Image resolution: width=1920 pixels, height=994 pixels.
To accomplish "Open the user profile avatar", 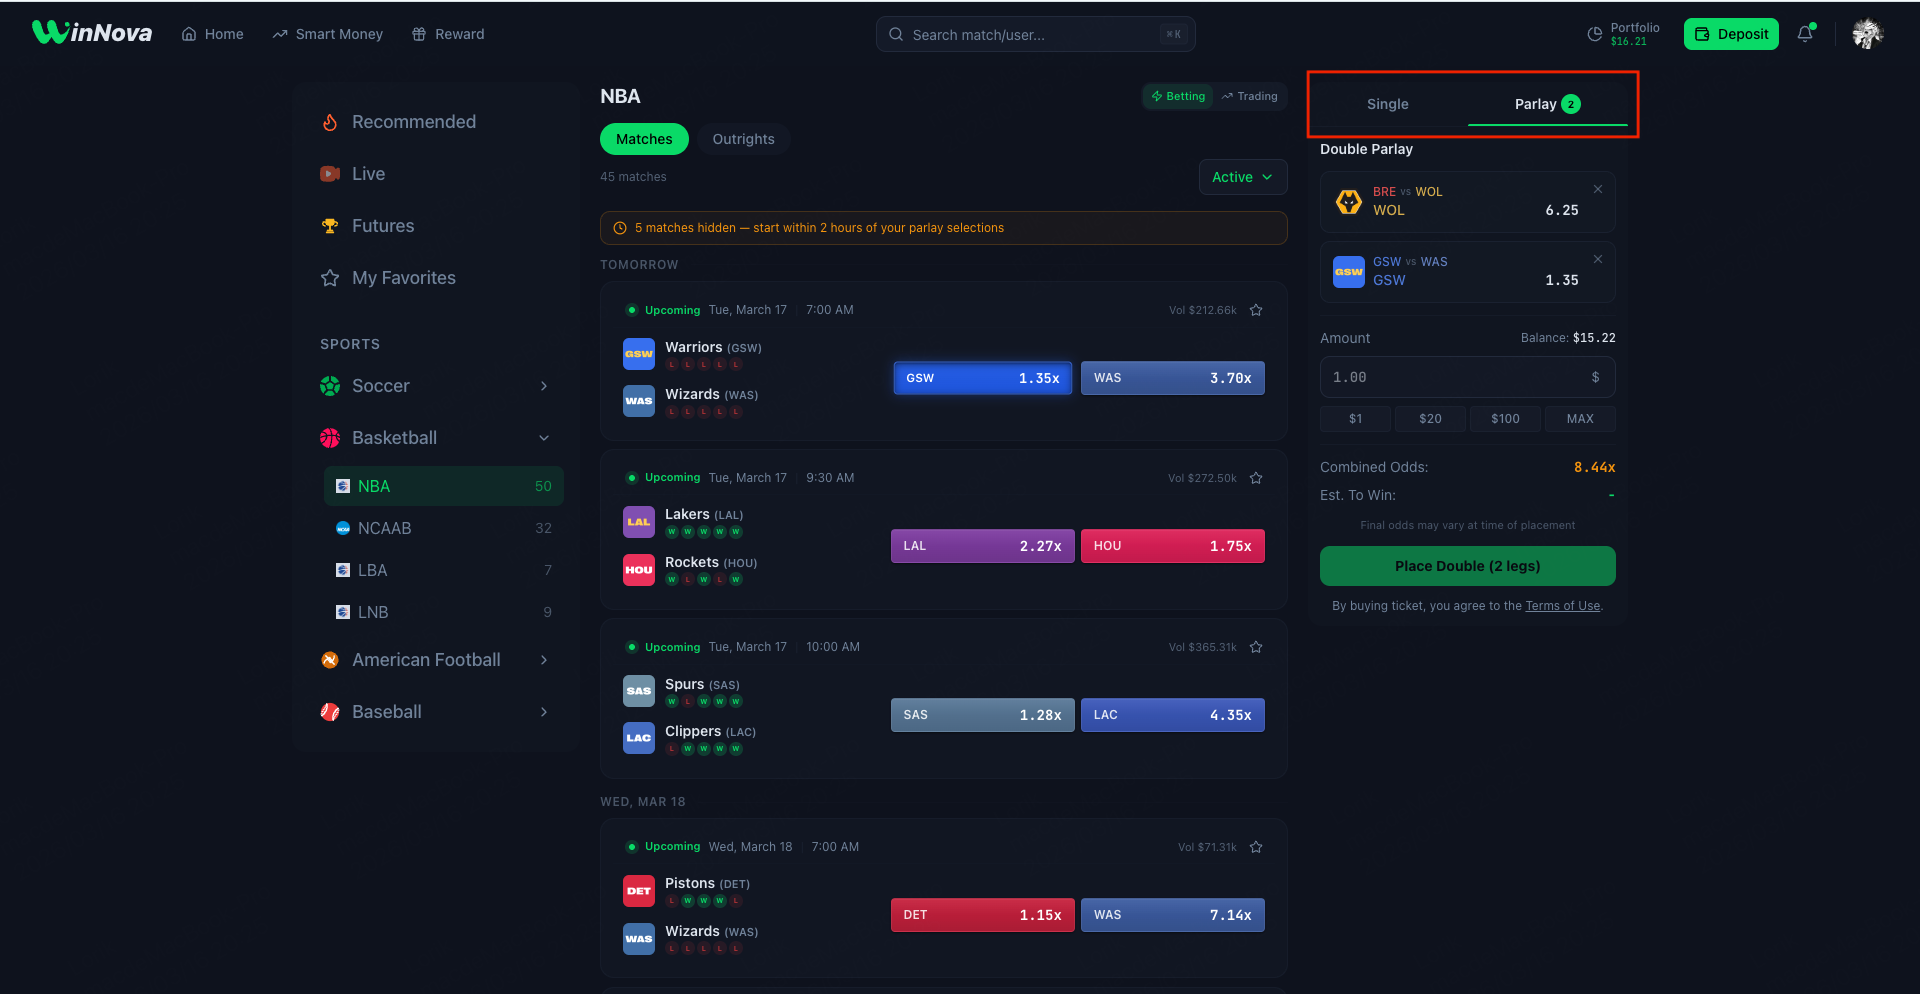I will (1867, 34).
